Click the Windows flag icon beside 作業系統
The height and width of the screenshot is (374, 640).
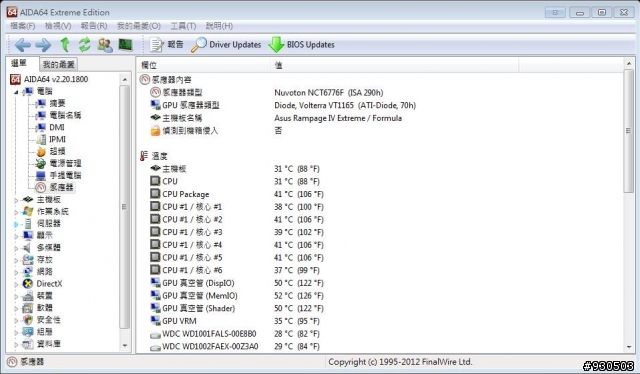coord(28,211)
